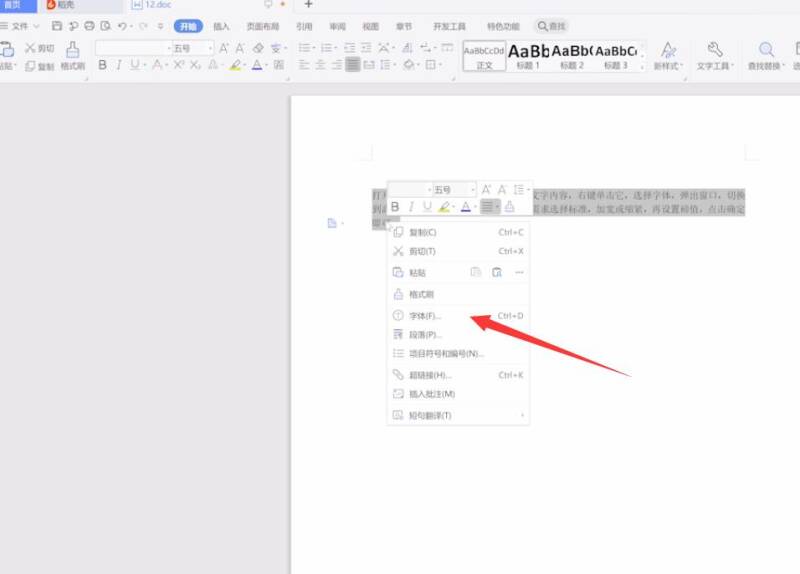Screen dimensions: 800x574
Task: Open the ribbon font size 五号 dropdown
Action: [210, 48]
